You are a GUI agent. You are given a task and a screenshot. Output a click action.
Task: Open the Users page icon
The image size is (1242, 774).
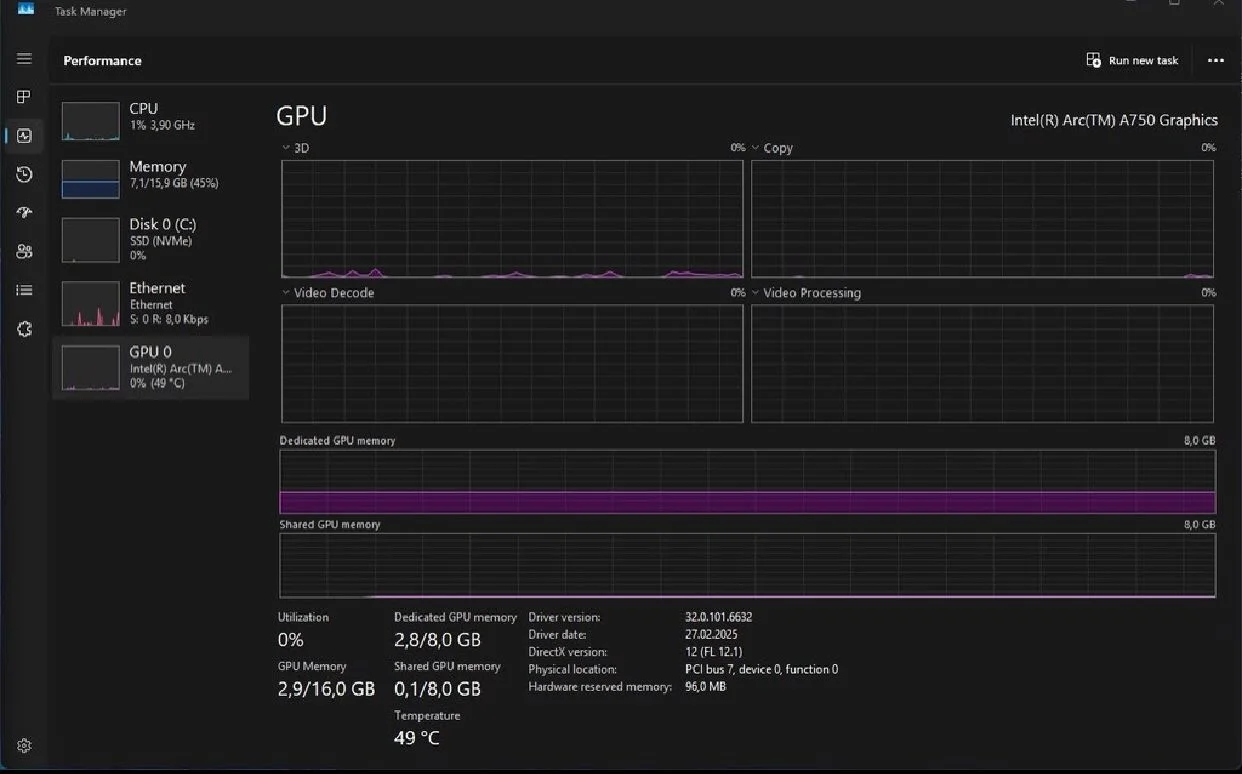coord(24,251)
